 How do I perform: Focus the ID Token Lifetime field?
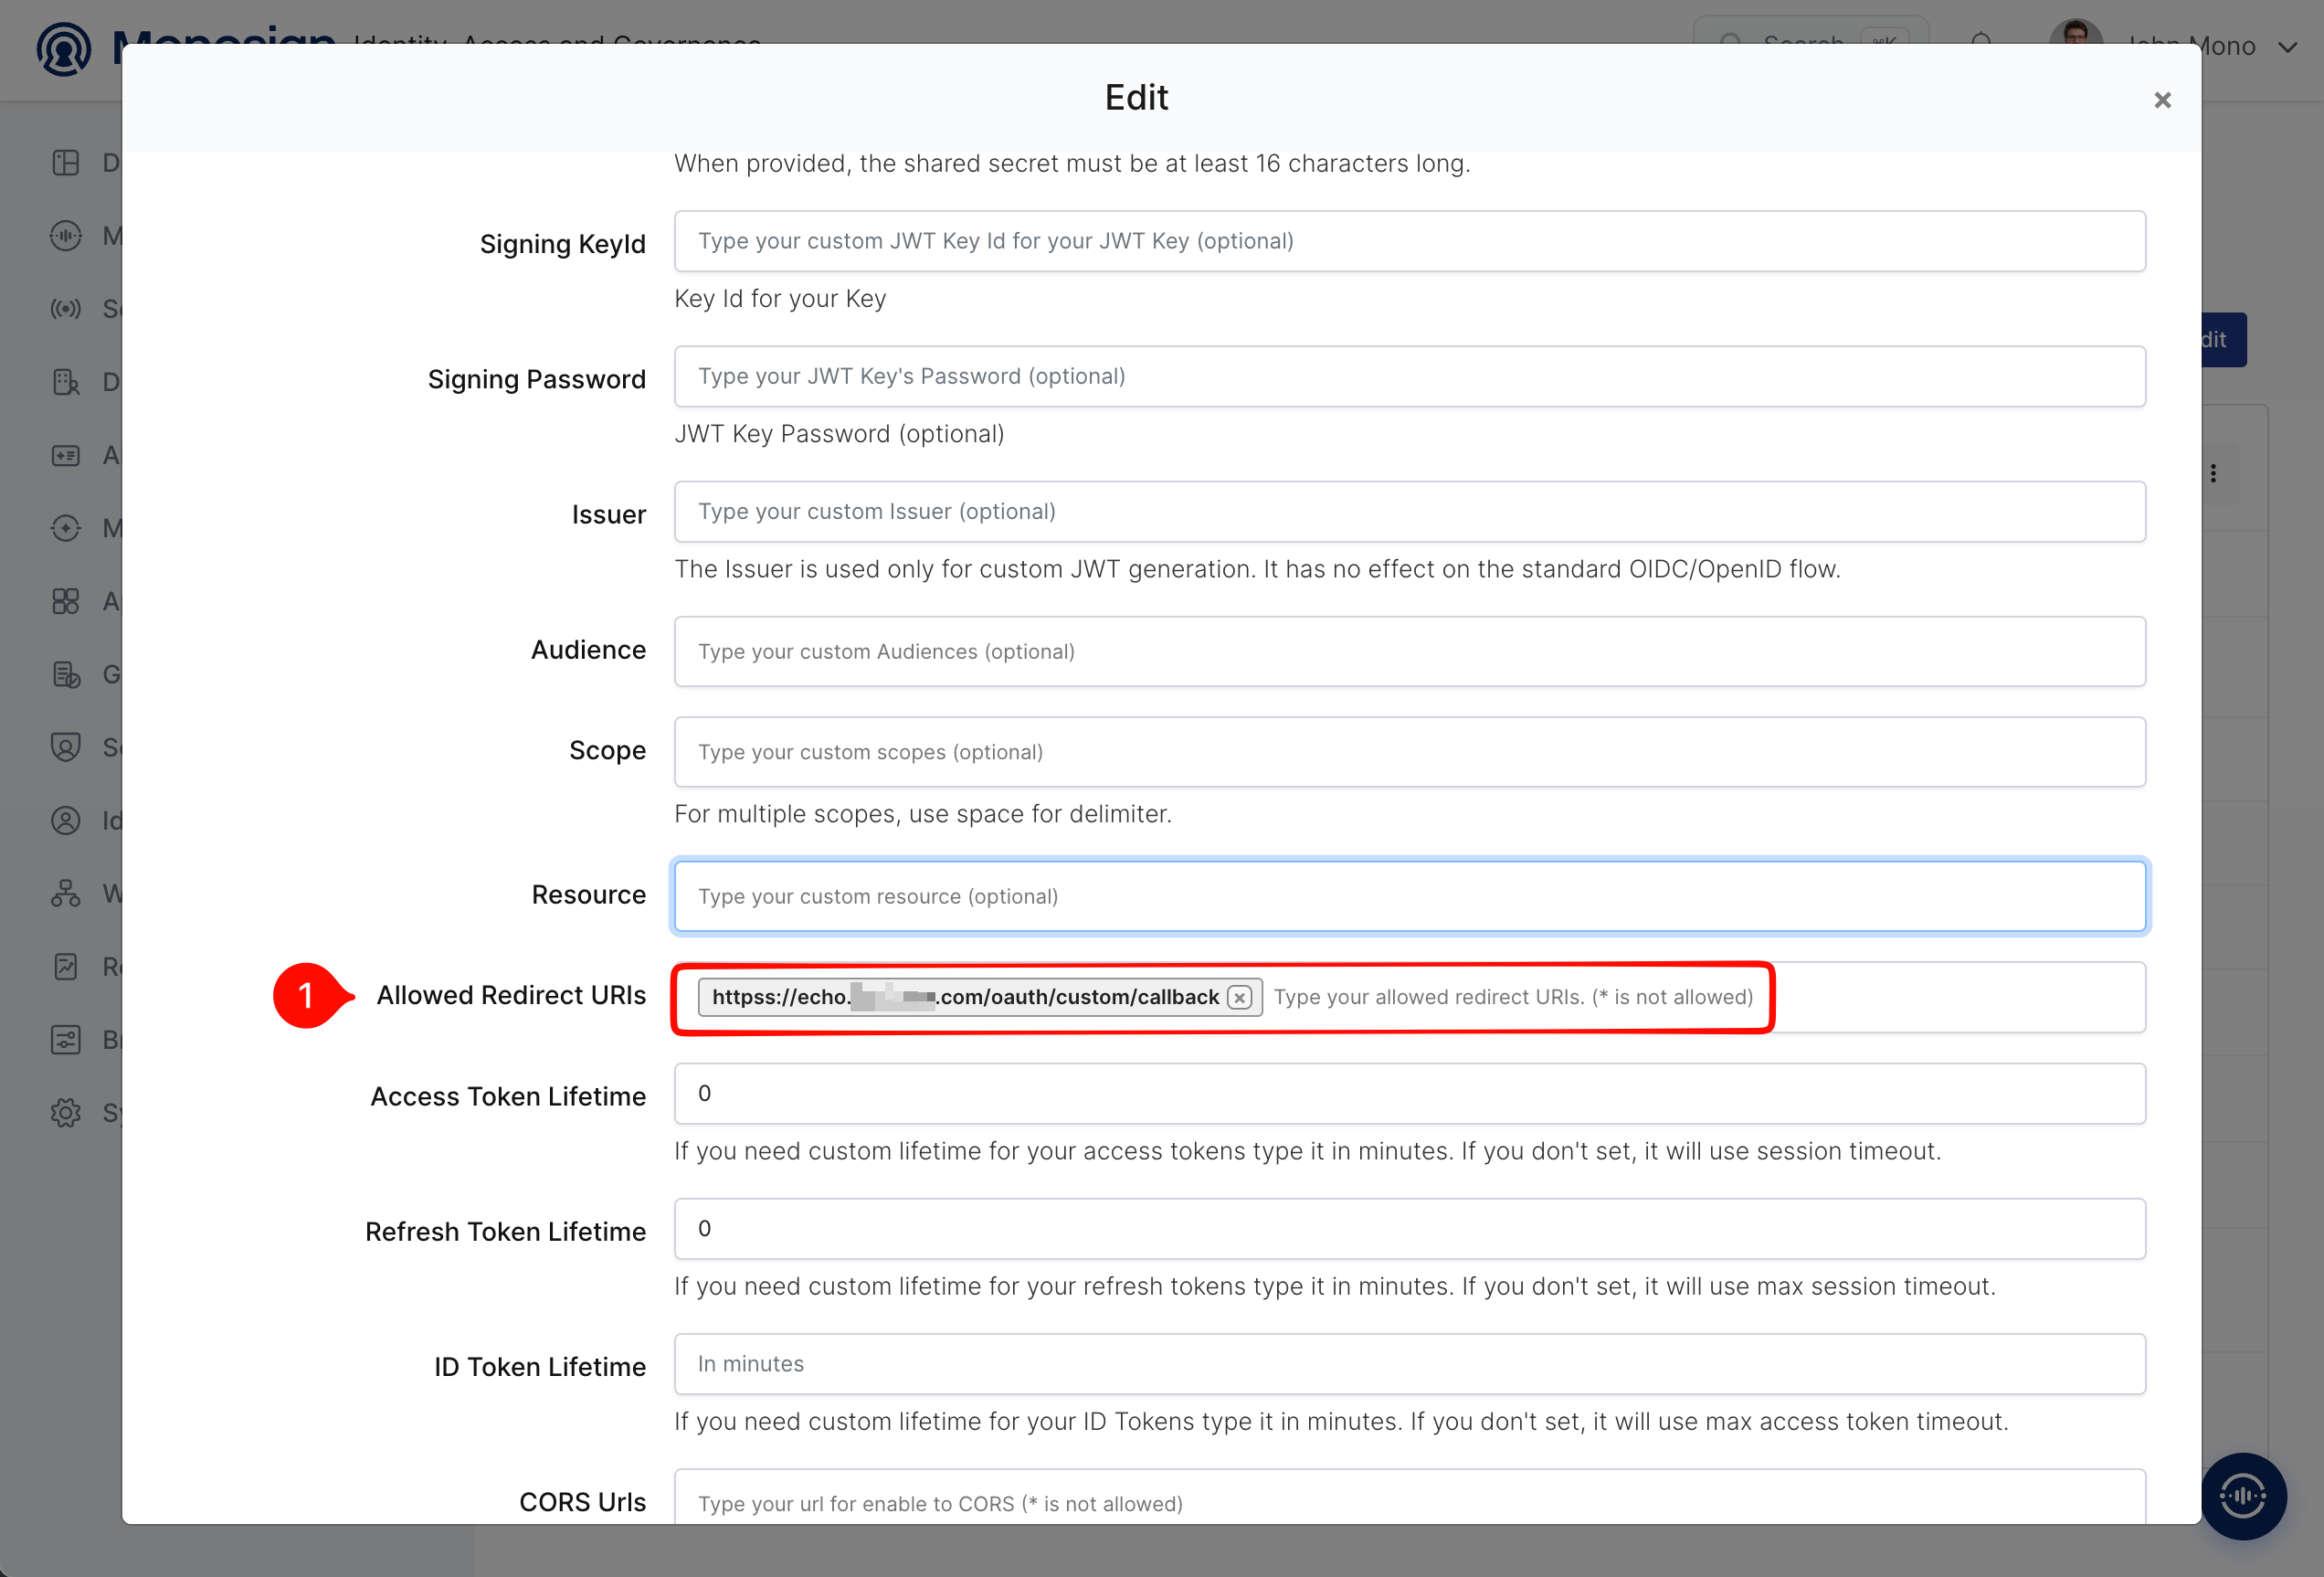1409,1363
